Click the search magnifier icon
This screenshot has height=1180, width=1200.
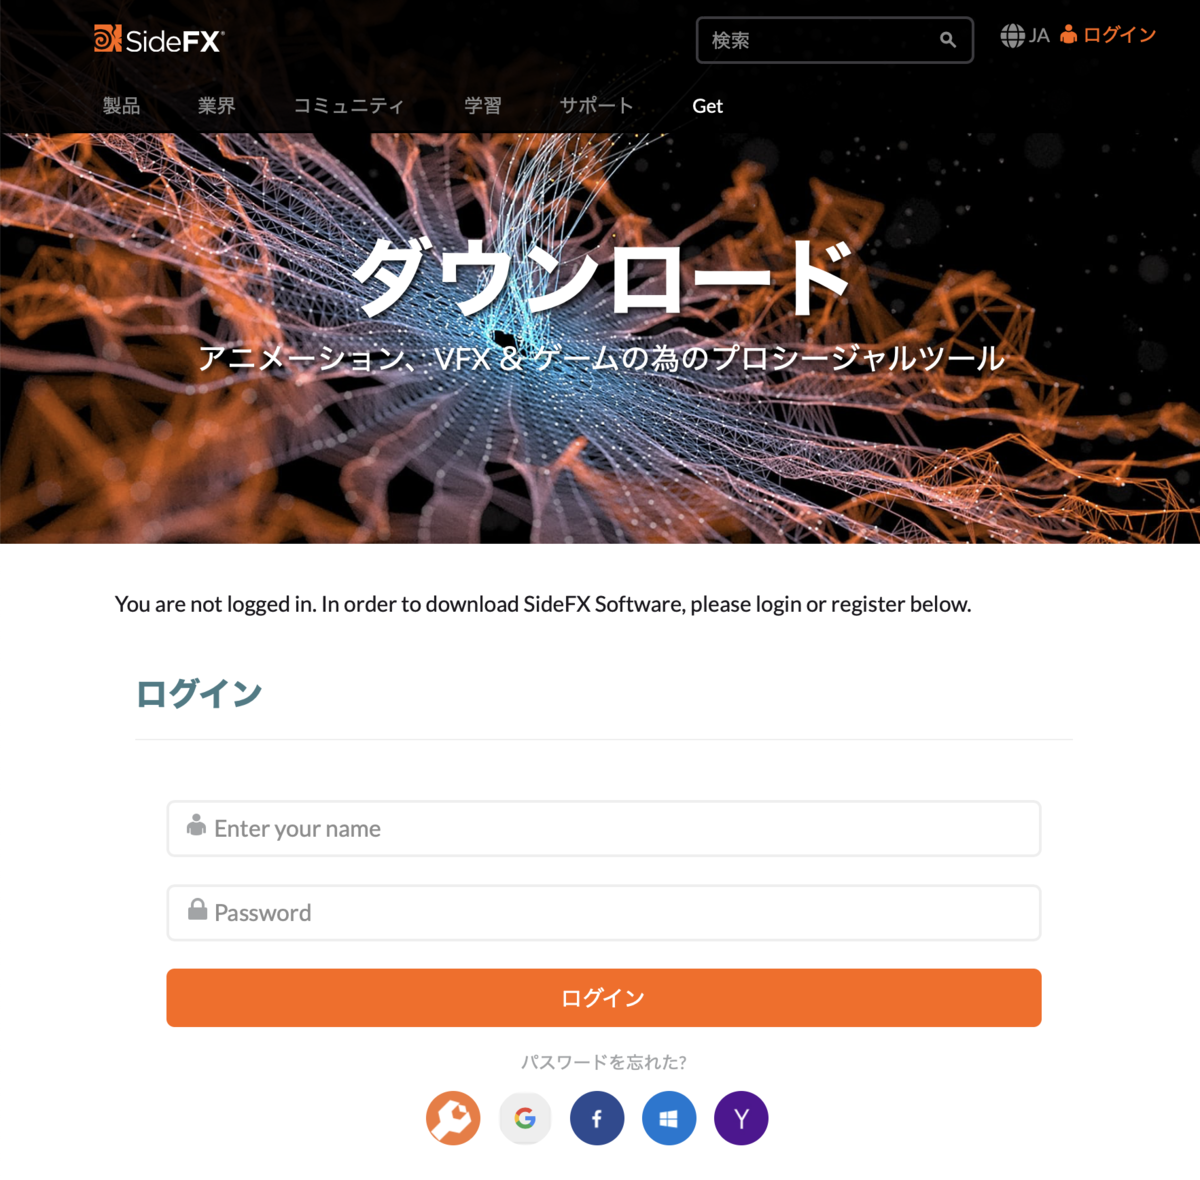(947, 40)
